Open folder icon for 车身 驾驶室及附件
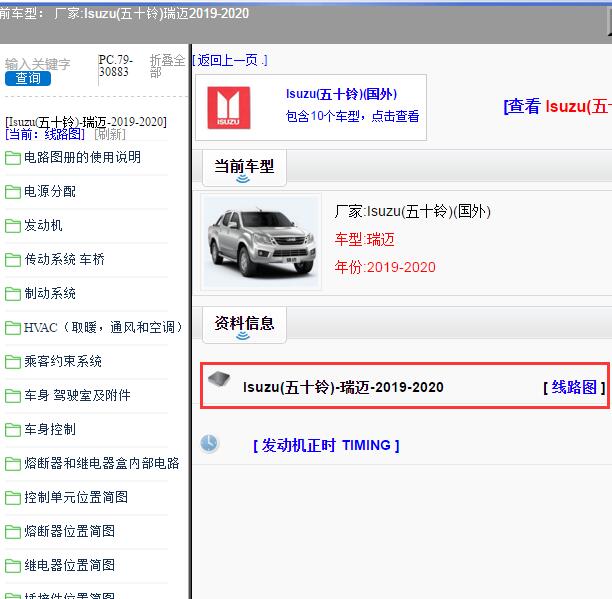Image resolution: width=612 pixels, height=599 pixels. (x=12, y=396)
